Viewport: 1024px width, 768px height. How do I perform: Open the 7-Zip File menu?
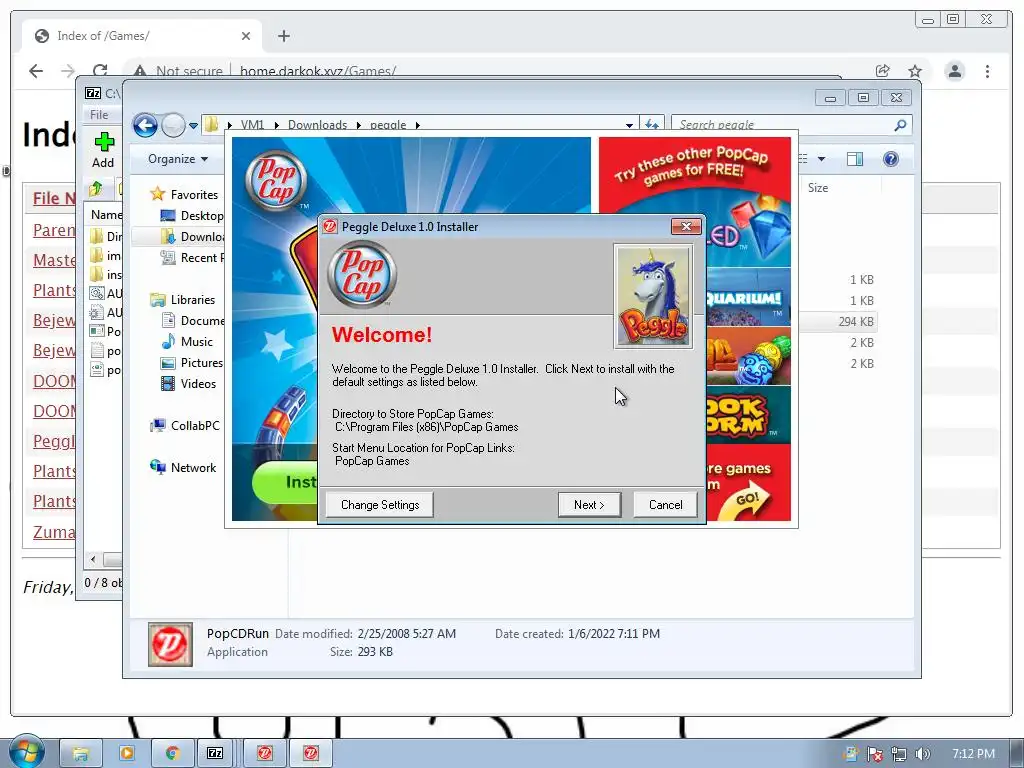[x=99, y=115]
